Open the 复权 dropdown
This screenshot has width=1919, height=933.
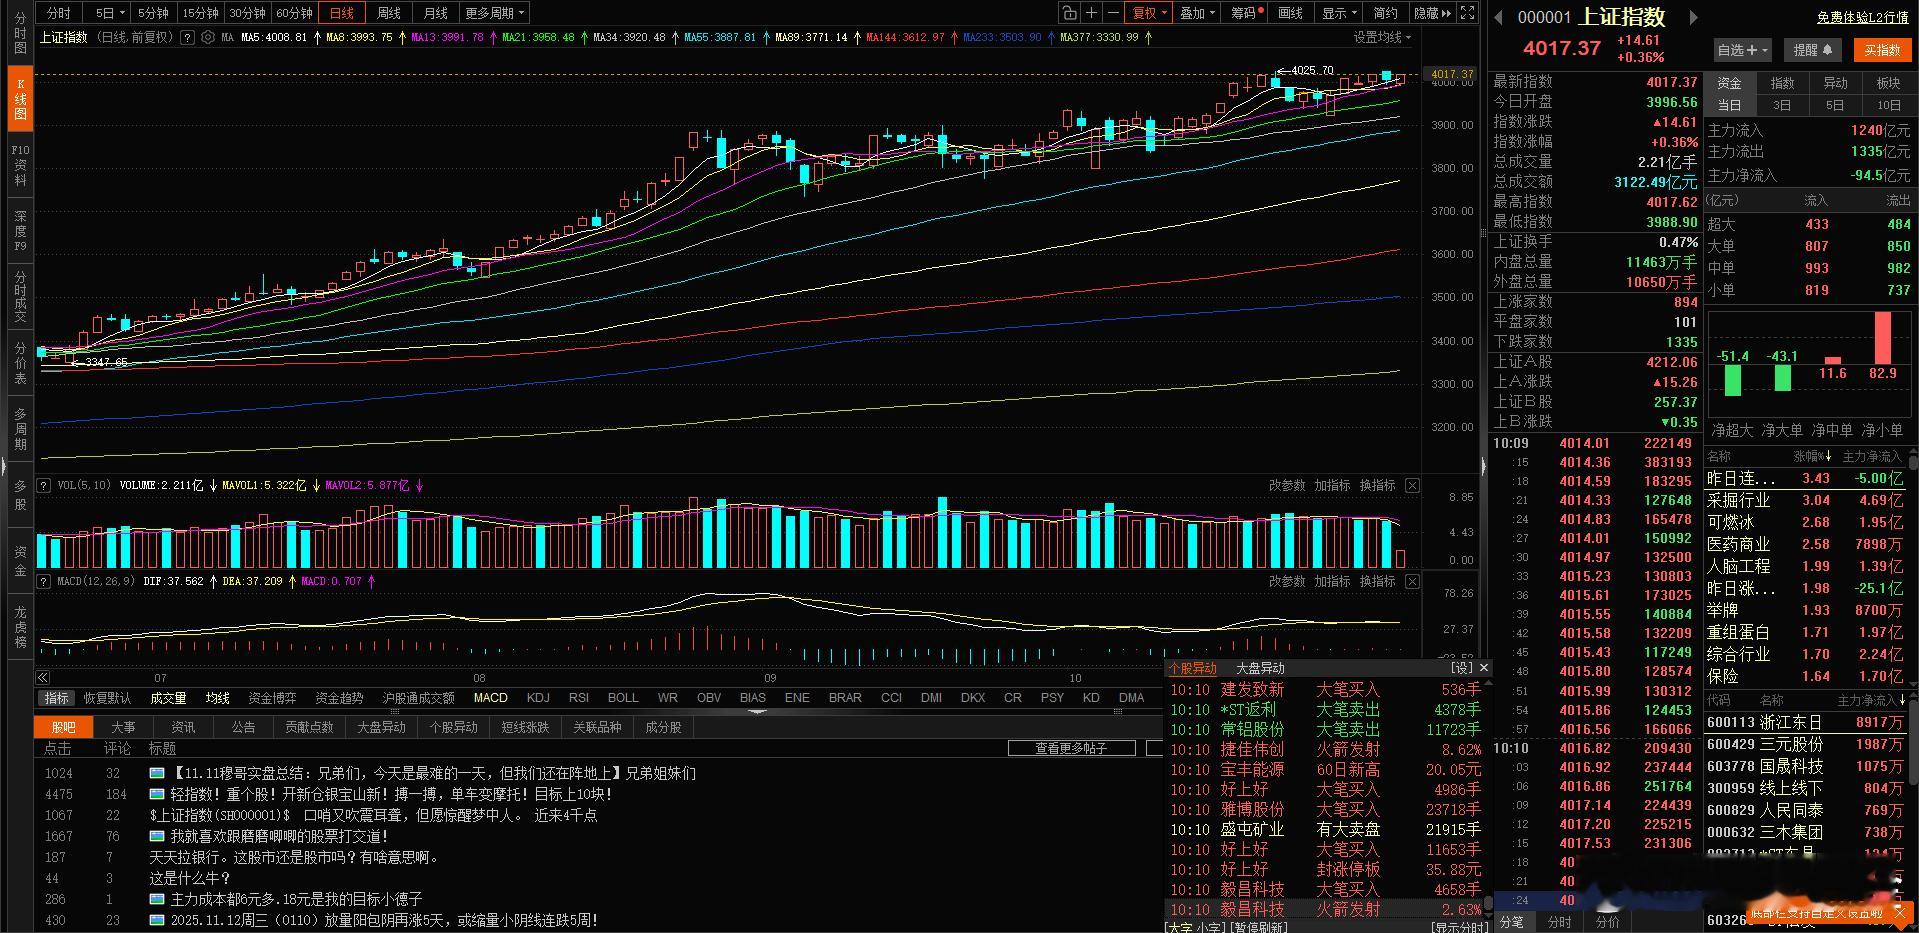click(x=1149, y=13)
